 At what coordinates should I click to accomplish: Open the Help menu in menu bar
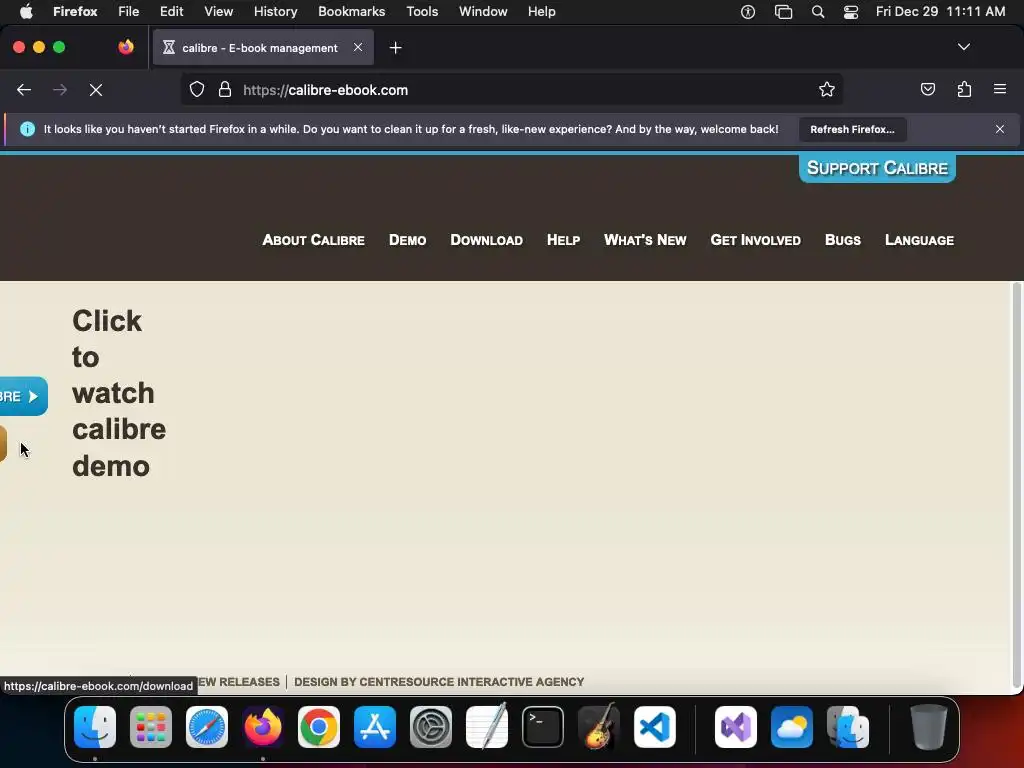tap(542, 12)
